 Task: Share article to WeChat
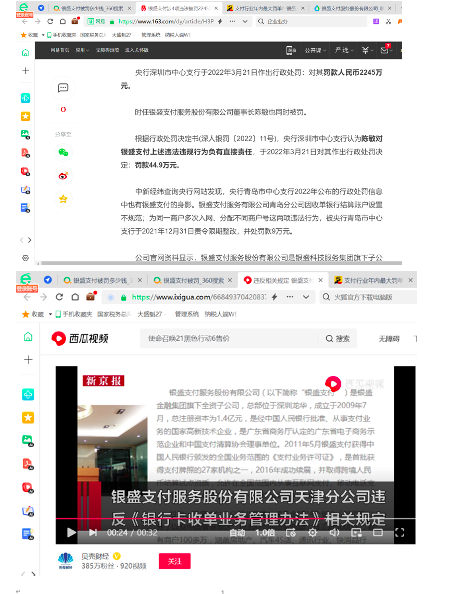click(63, 152)
